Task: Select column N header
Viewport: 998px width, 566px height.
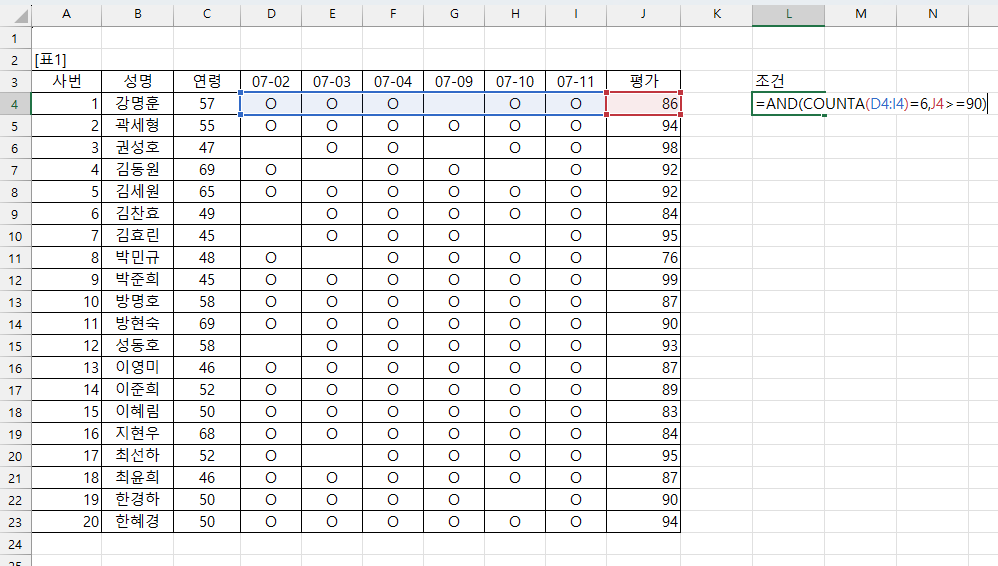Action: 932,13
